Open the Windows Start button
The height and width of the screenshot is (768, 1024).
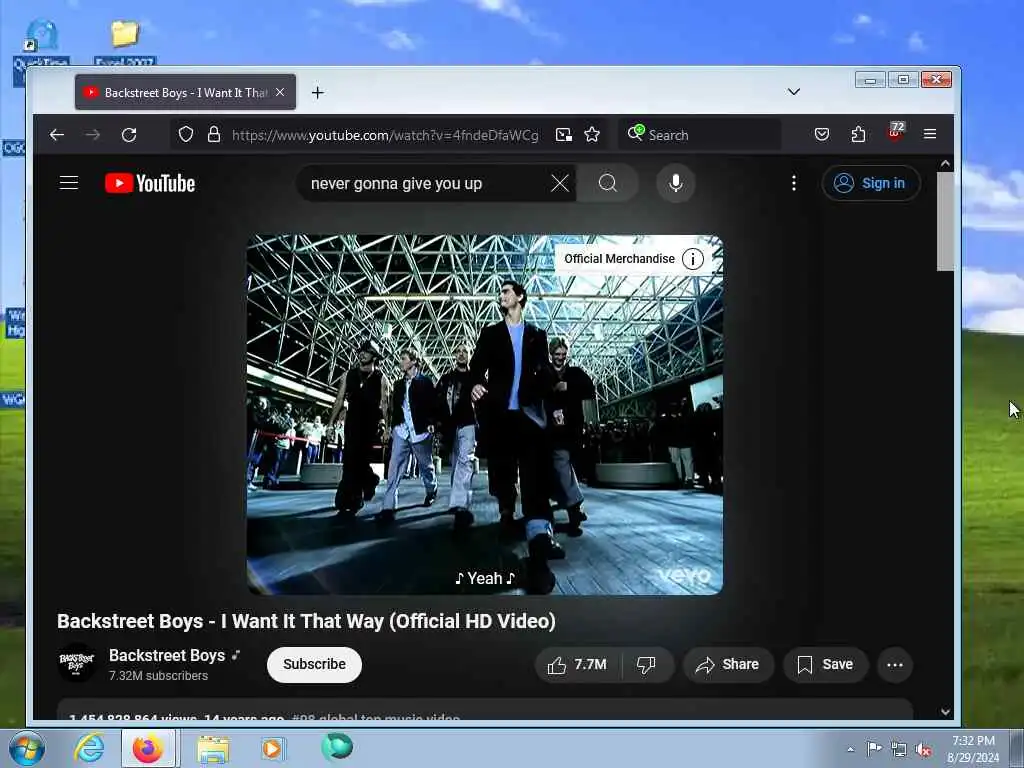click(27, 748)
